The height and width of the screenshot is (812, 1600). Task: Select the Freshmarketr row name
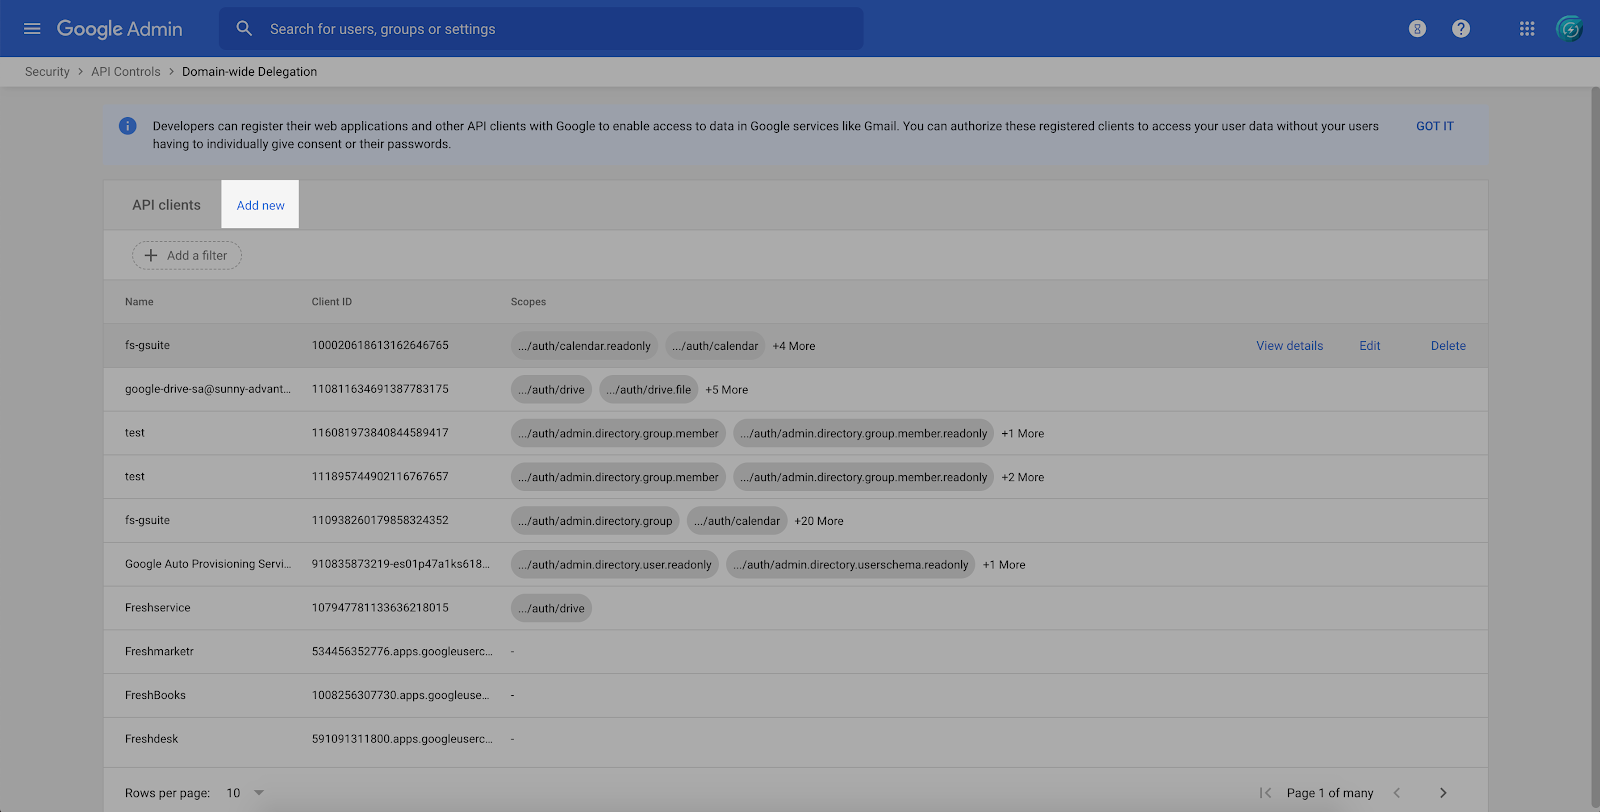159,651
